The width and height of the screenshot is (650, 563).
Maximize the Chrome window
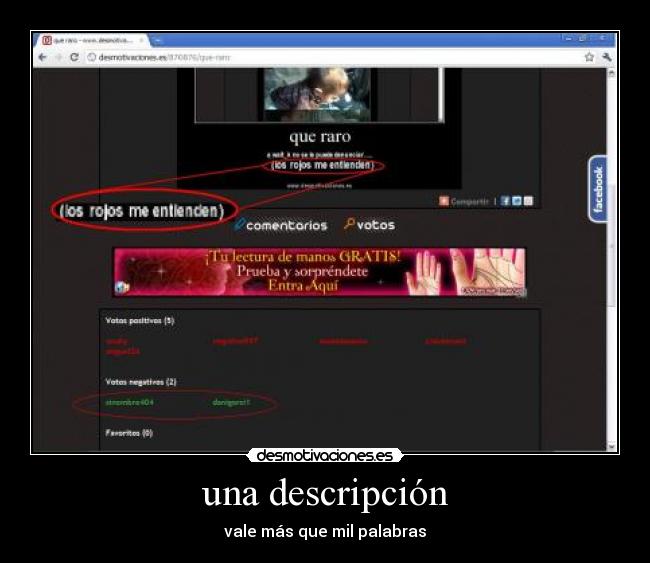pyautogui.click(x=583, y=39)
